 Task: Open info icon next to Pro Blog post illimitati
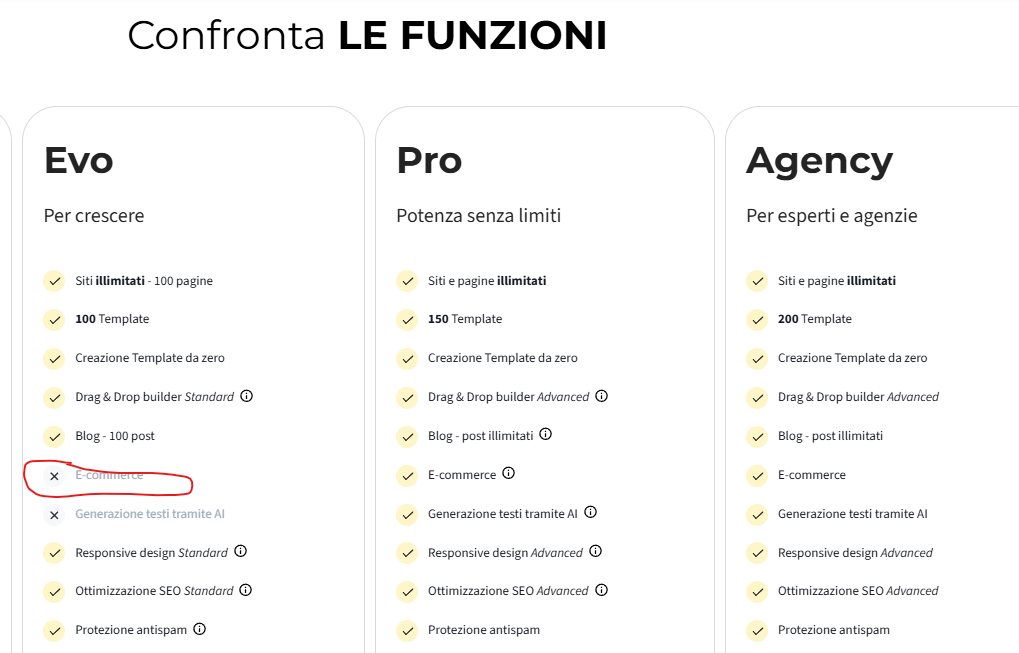click(546, 434)
